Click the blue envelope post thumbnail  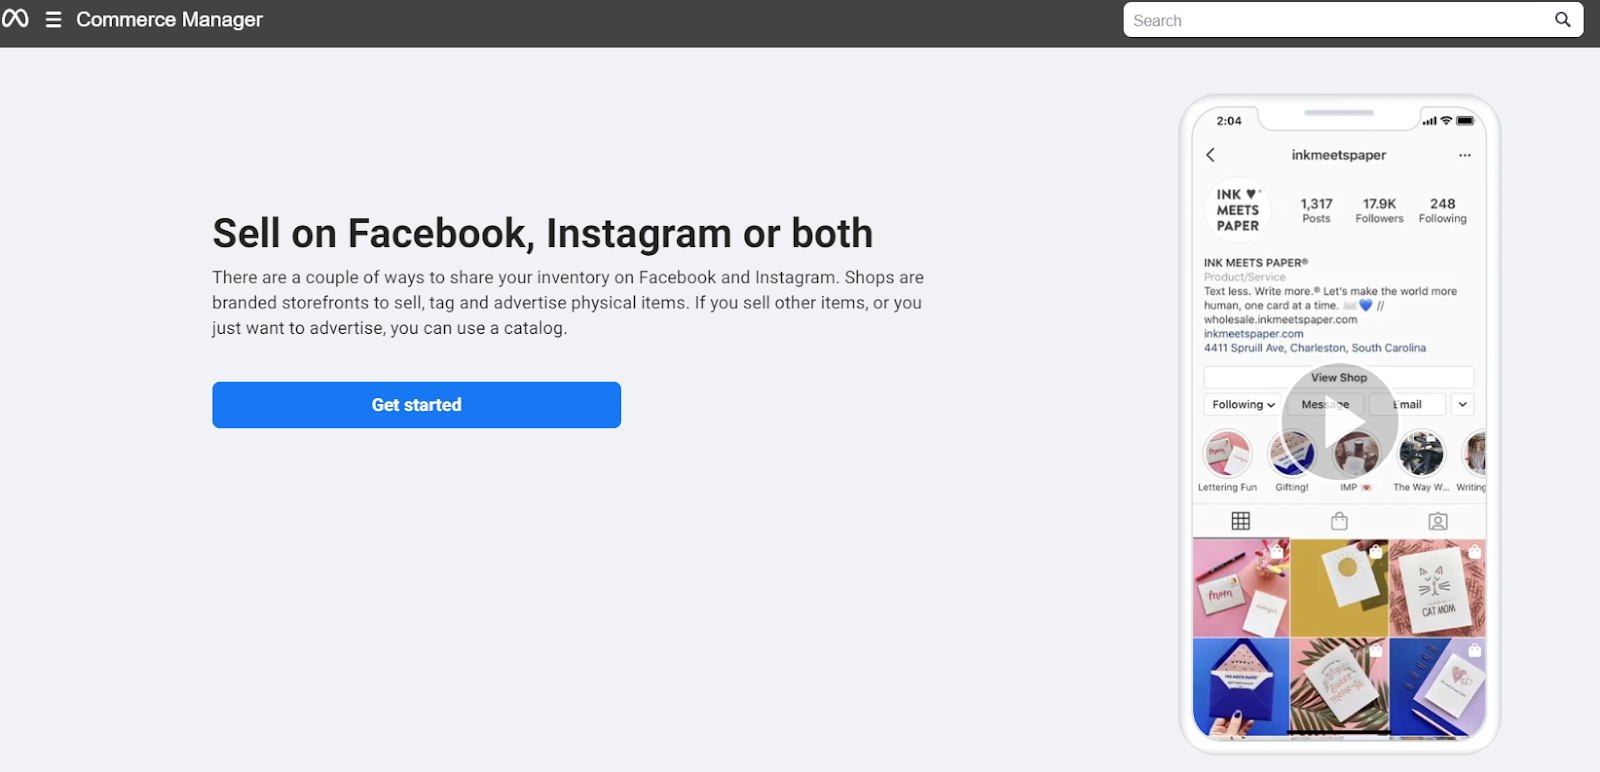point(1240,687)
